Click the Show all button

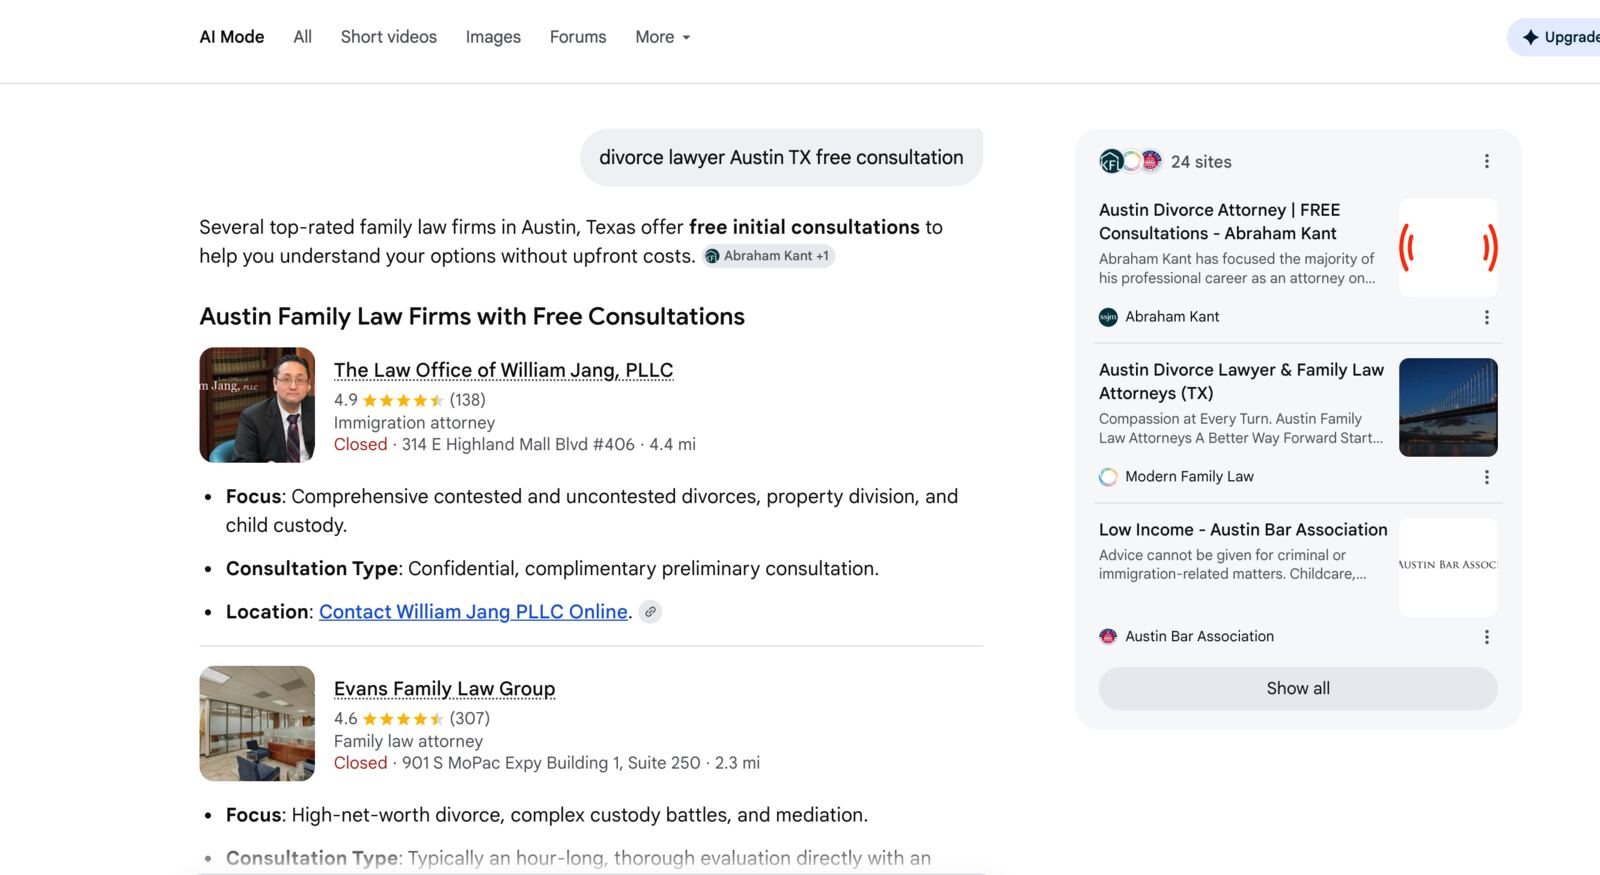pos(1298,688)
